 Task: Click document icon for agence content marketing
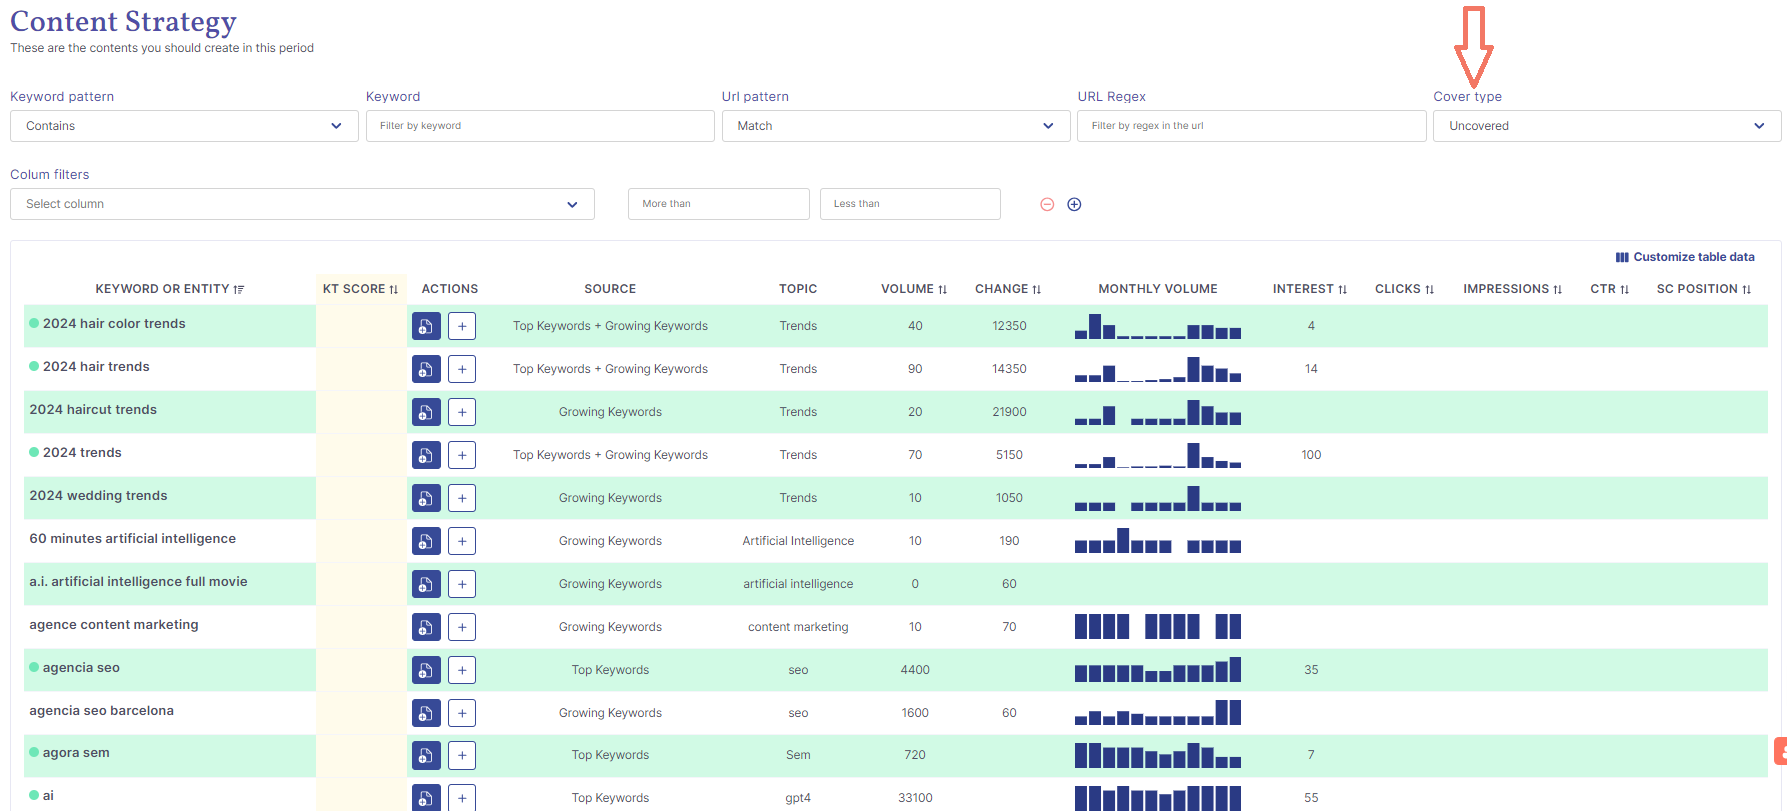pos(426,627)
